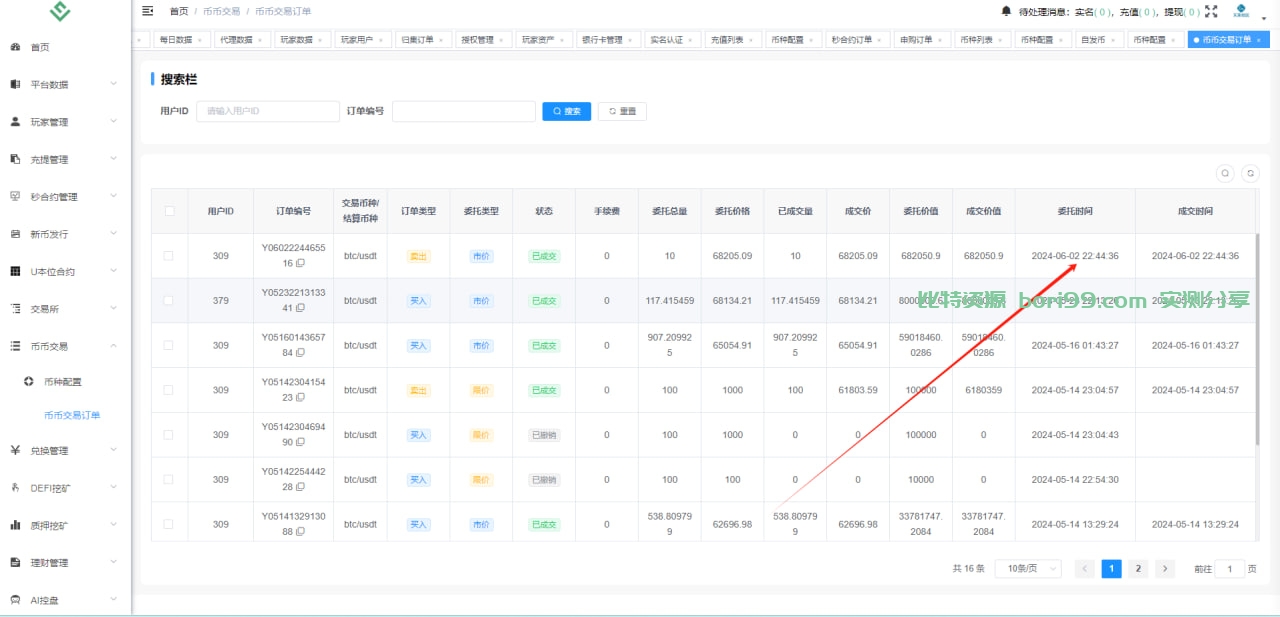The width and height of the screenshot is (1280, 617).
Task: Click the 质押挖矿 bar chart icon
Action: click(x=15, y=525)
